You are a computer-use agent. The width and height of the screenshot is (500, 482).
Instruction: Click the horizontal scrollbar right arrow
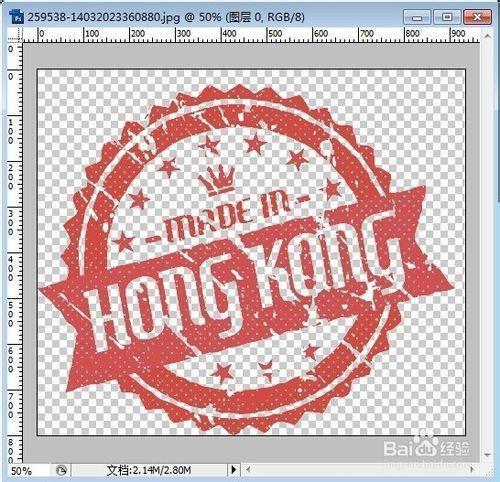(472, 470)
